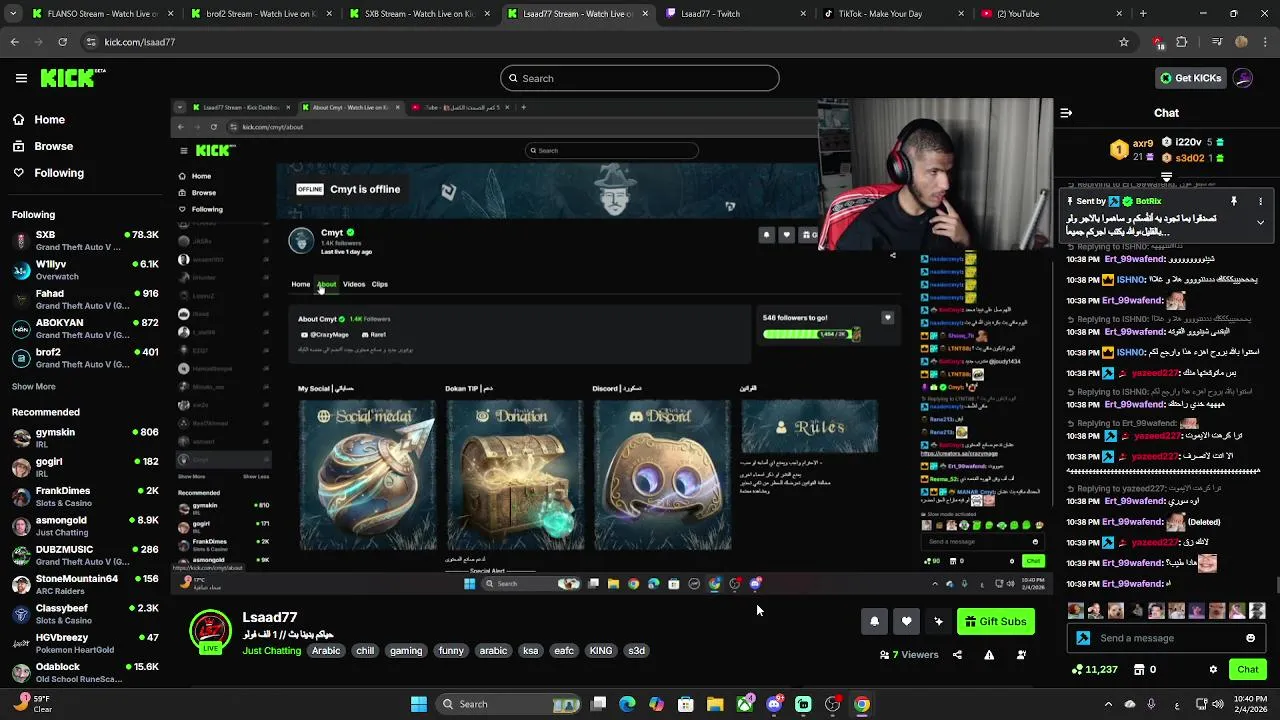Open the 7 Viewers list
This screenshot has width=1280, height=720.
909,655
